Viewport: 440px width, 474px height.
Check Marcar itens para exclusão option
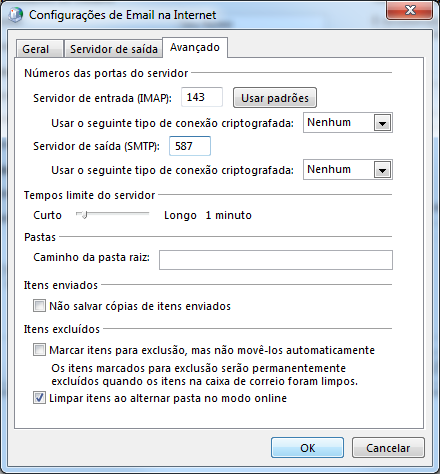click(39, 350)
